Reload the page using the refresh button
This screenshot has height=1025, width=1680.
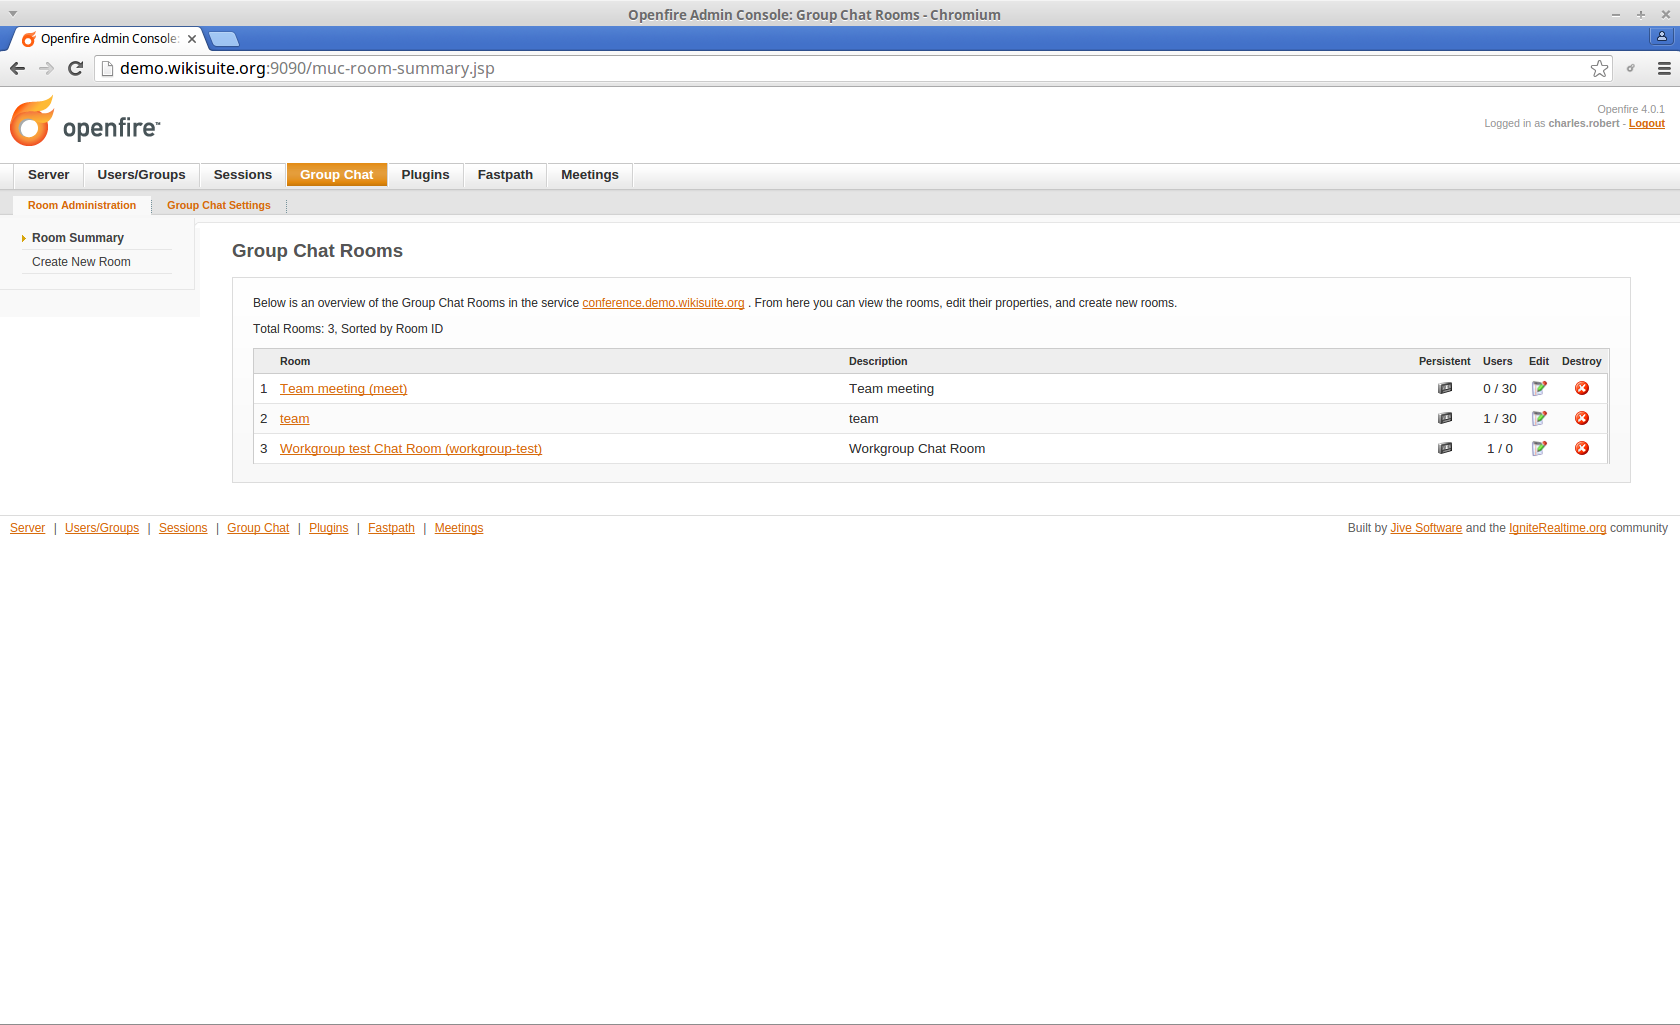[x=75, y=68]
